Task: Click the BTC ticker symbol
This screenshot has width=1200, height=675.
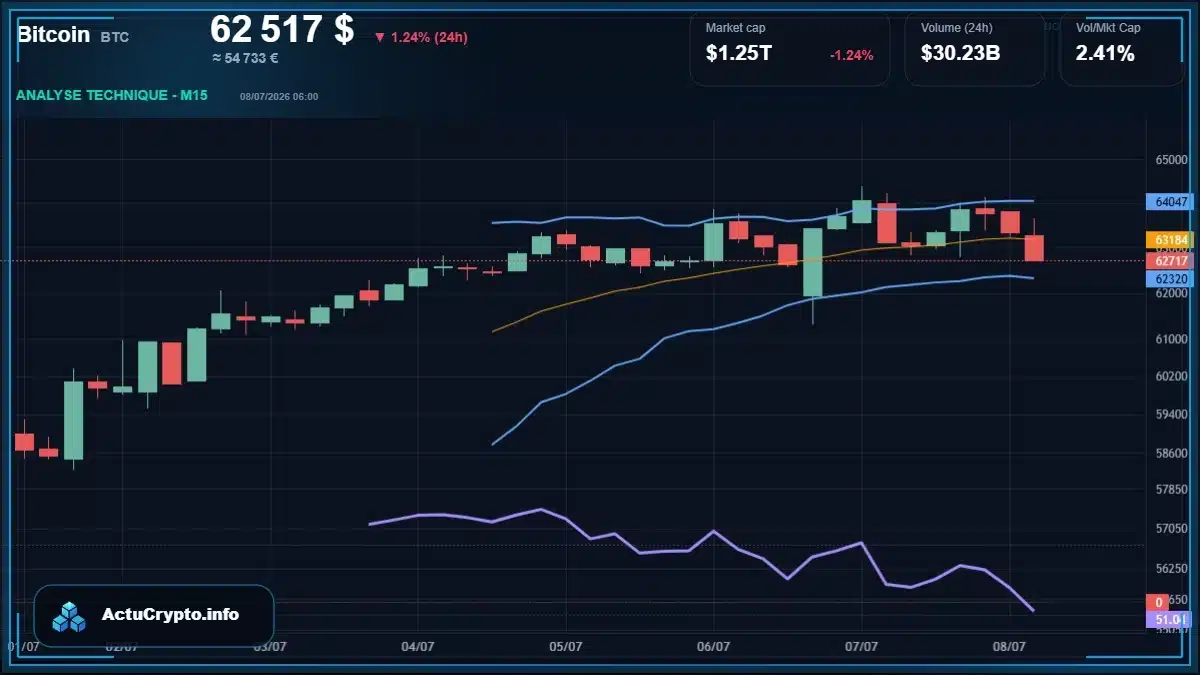Action: click(114, 37)
